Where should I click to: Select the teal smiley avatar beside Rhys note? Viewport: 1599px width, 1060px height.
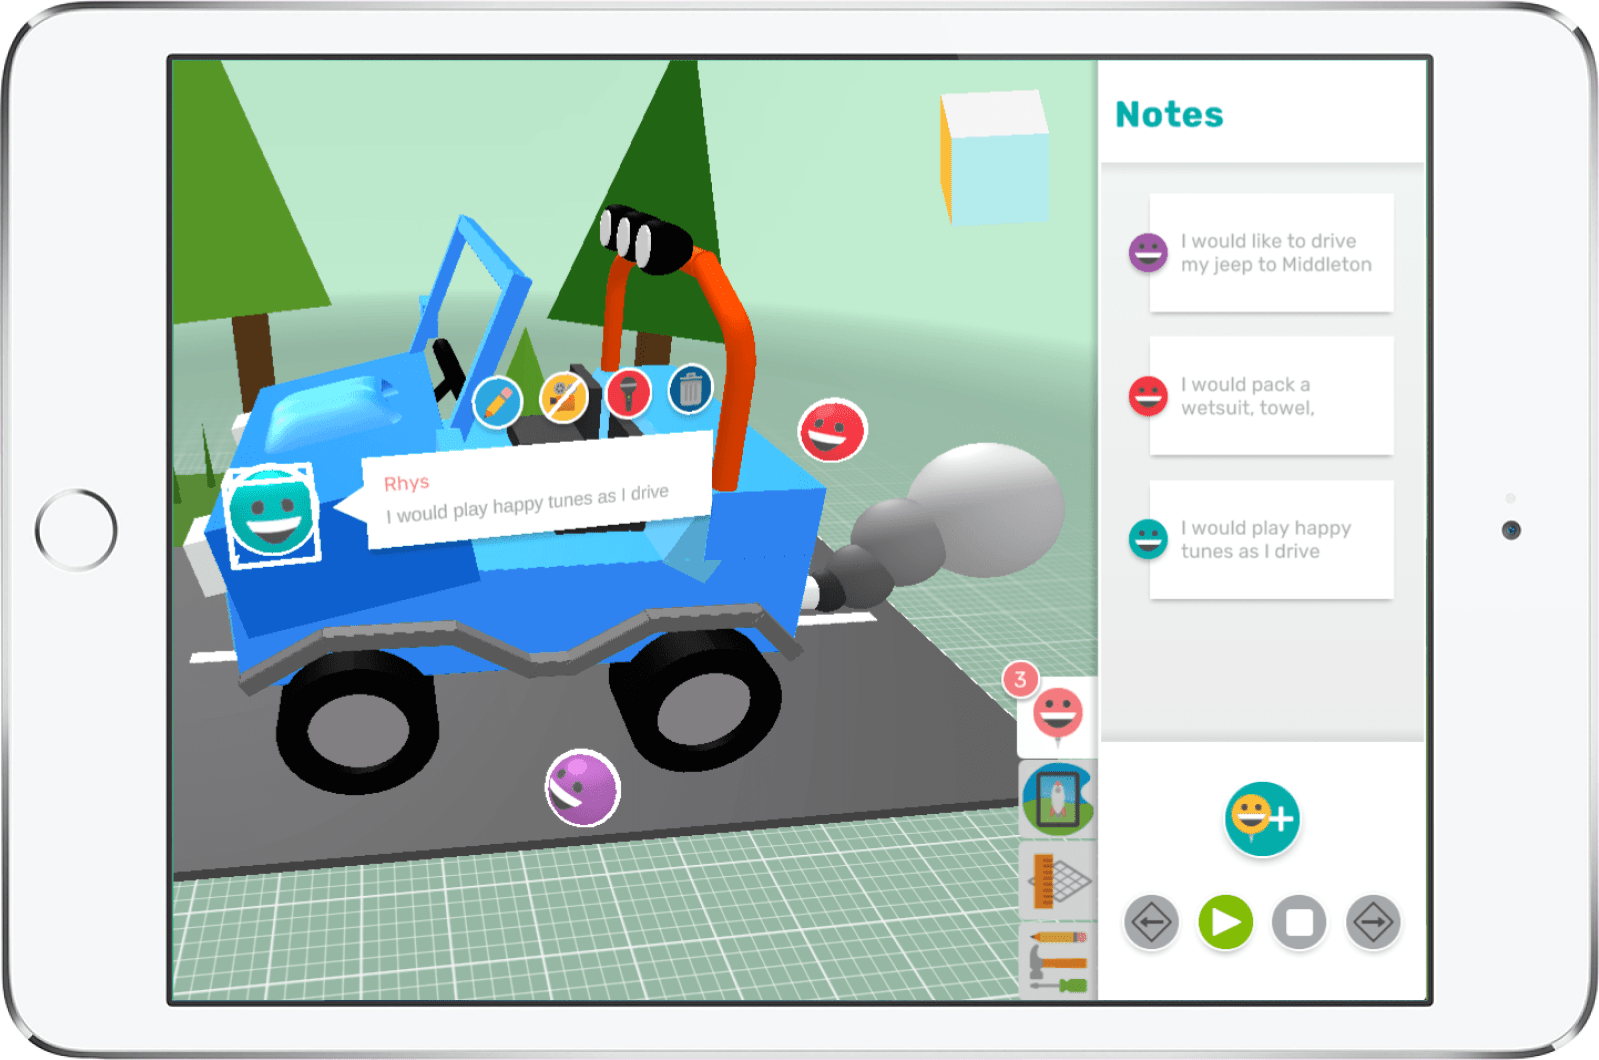tap(271, 514)
